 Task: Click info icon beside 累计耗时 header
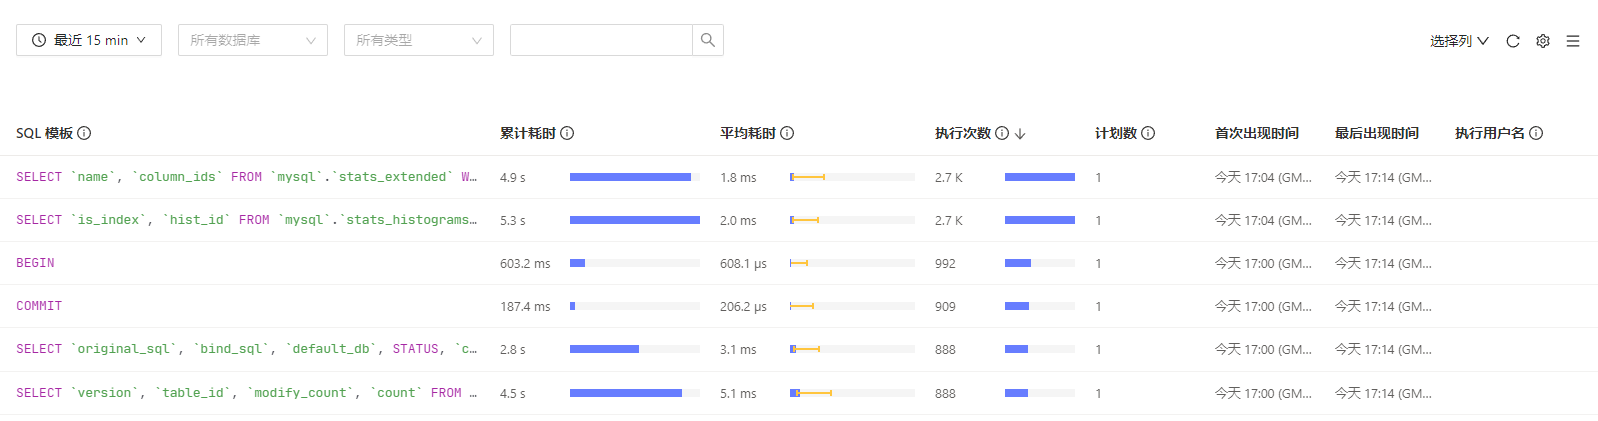tap(567, 133)
